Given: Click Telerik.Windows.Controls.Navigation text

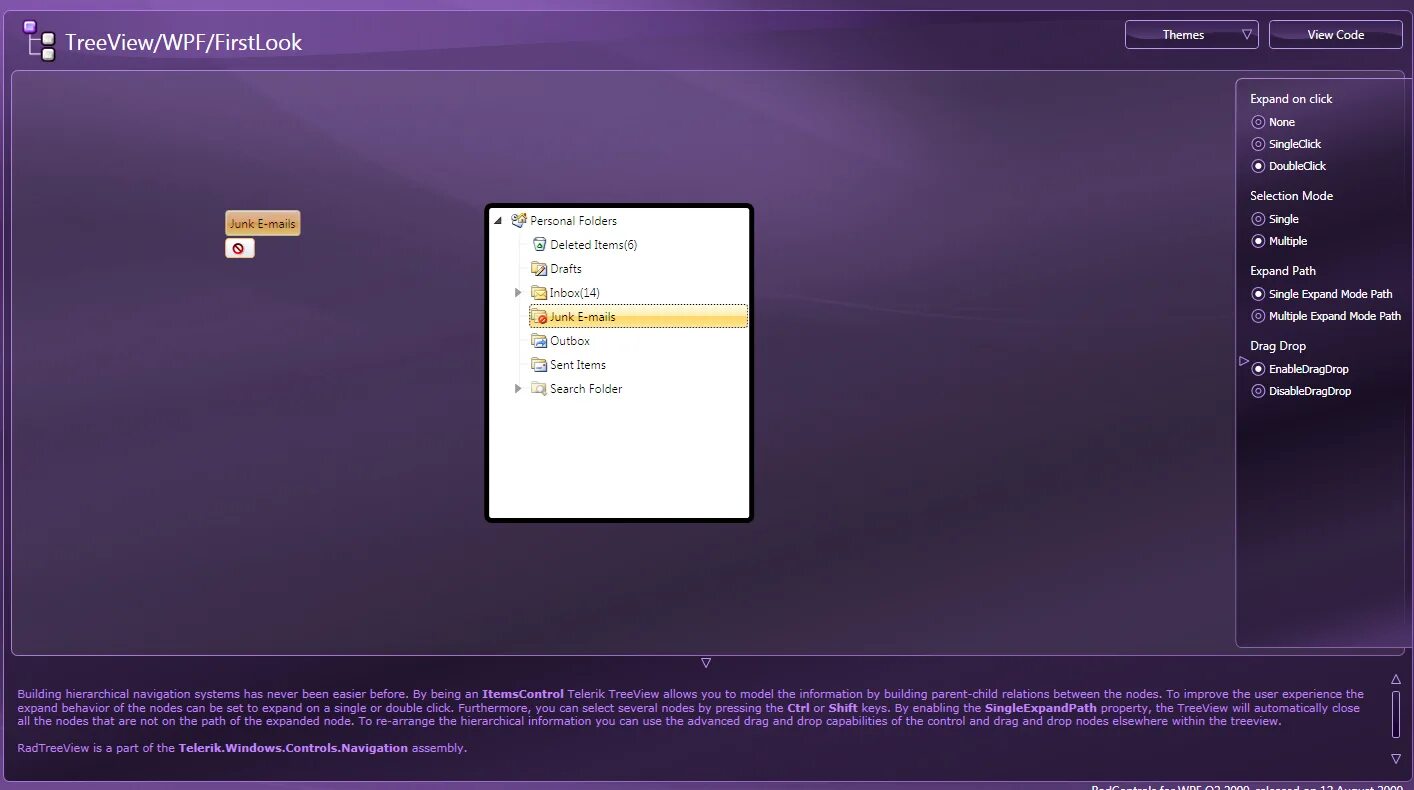Looking at the screenshot, I should 293,748.
